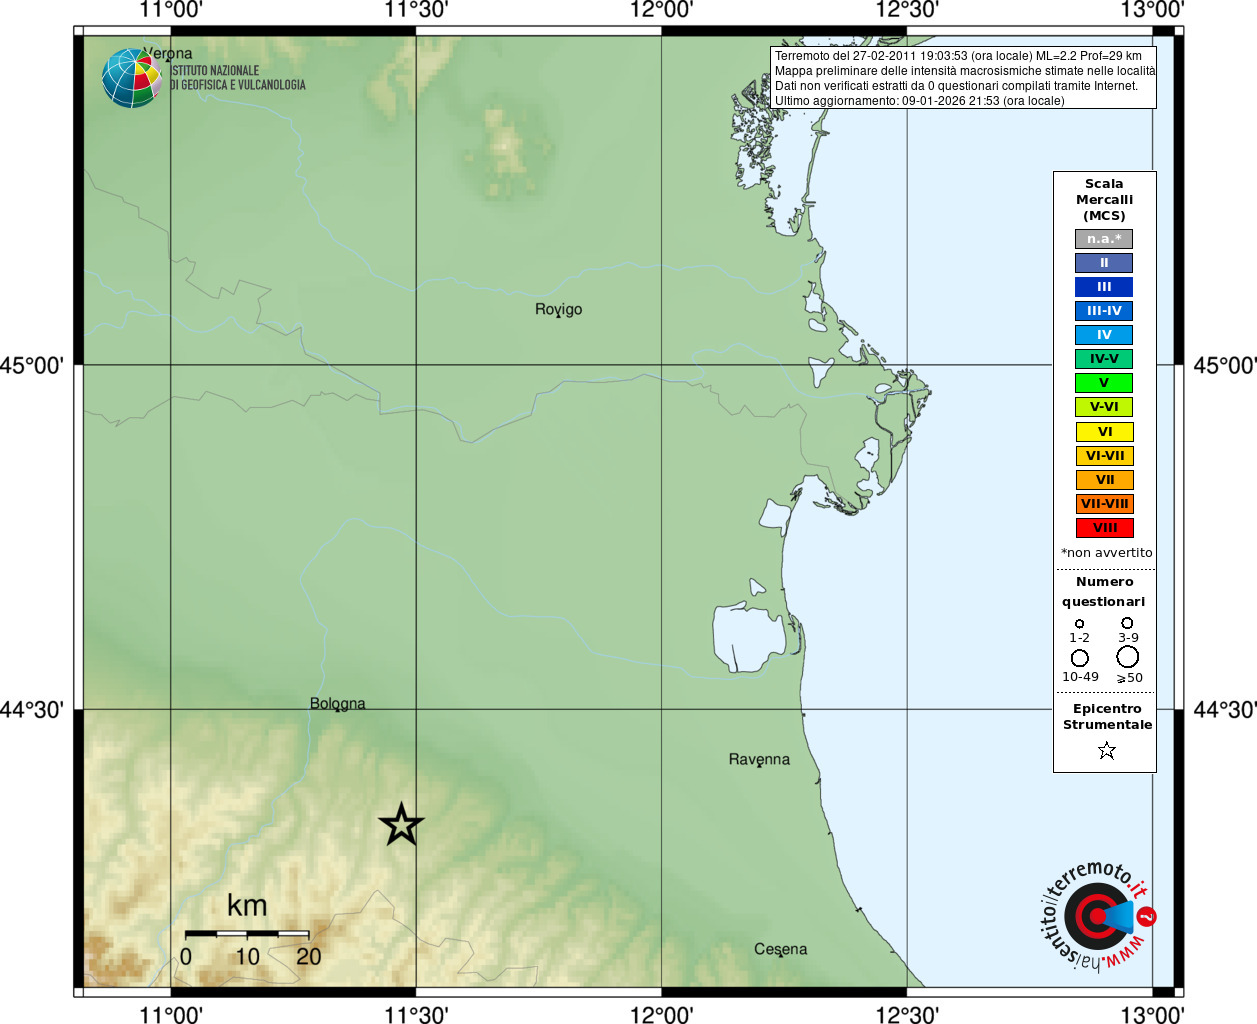Screen dimensions: 1257x1024
Task: Click the haisentitoilterremoto.it target logo
Action: [1097, 915]
